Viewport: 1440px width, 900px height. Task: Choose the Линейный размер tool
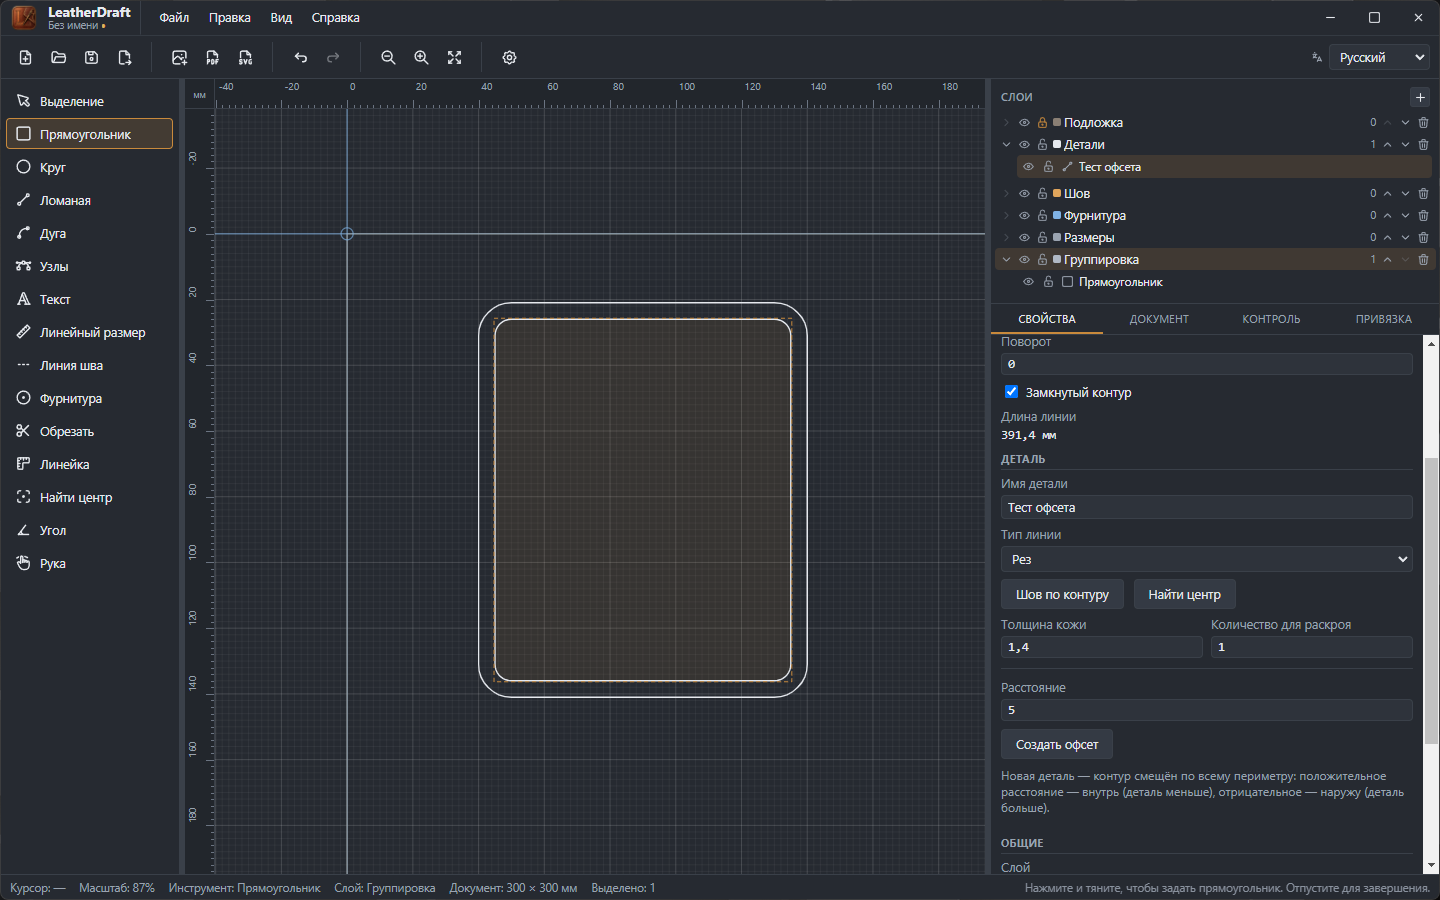(x=90, y=332)
